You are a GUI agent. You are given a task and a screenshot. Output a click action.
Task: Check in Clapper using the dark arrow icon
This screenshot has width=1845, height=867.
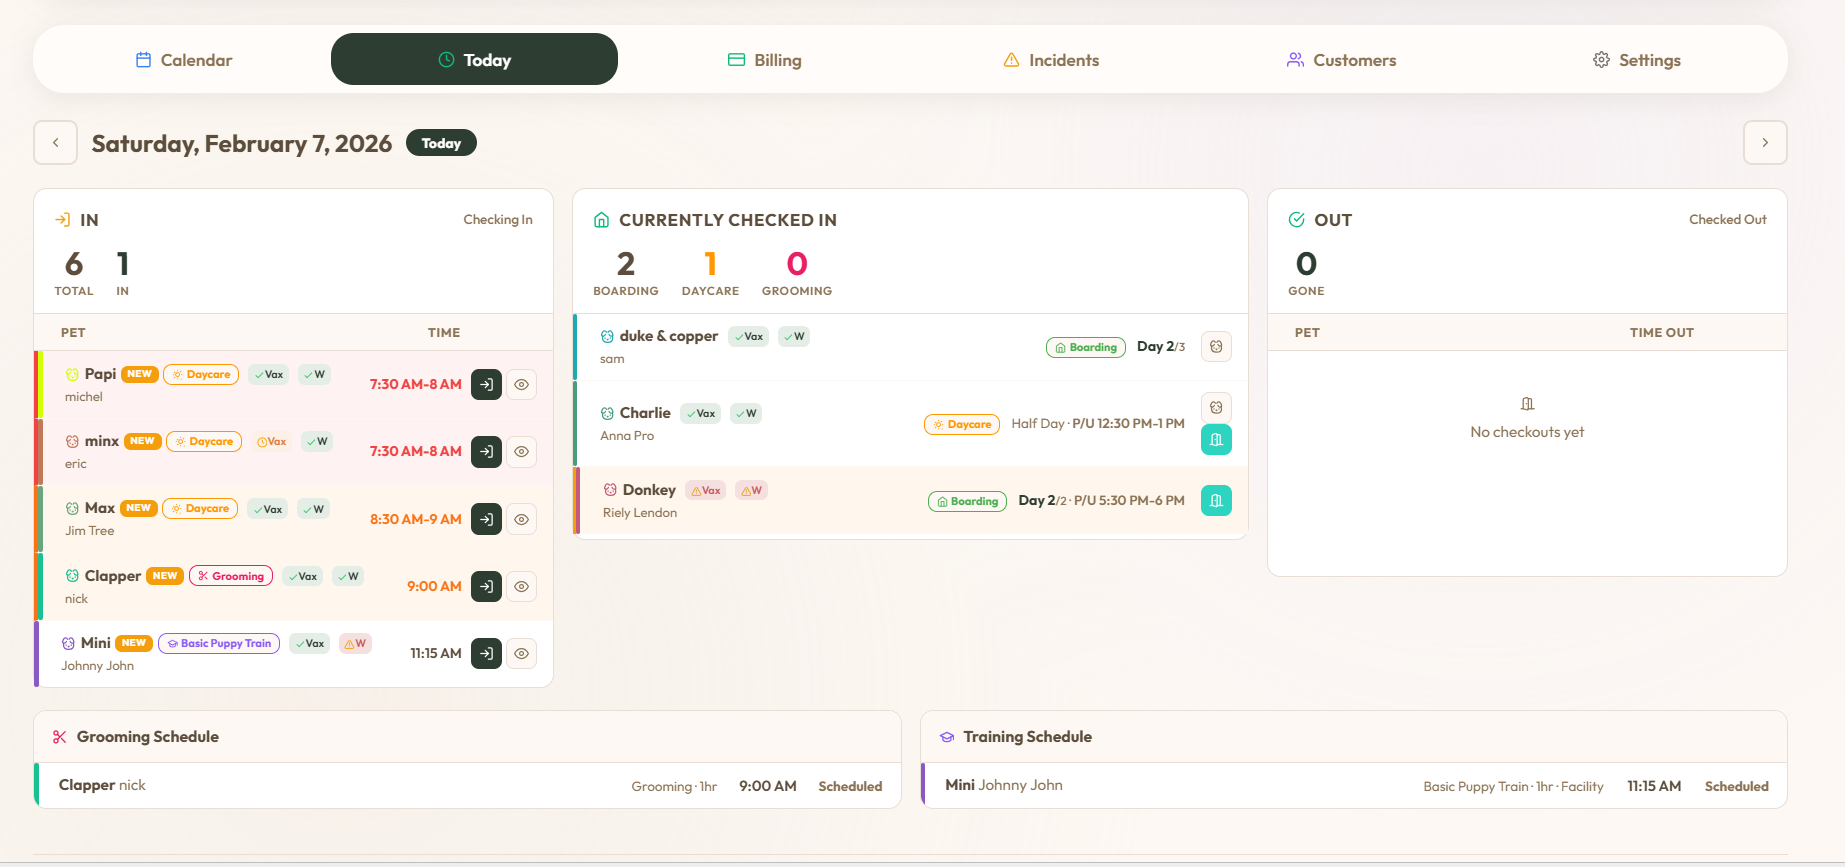click(x=486, y=586)
